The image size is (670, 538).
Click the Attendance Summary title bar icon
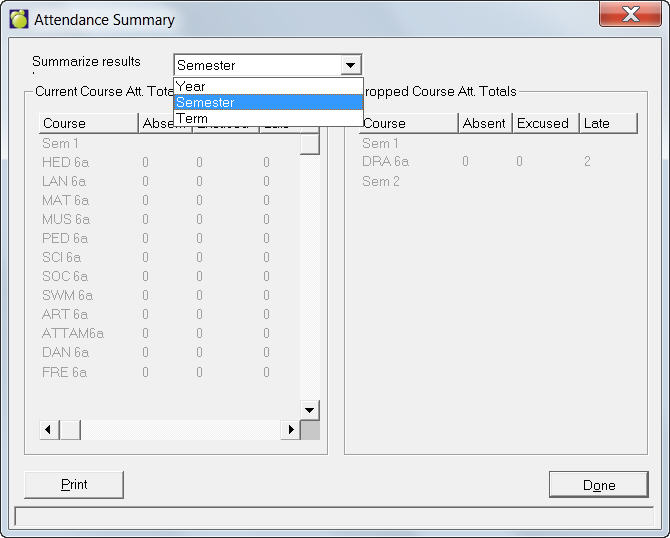point(18,19)
